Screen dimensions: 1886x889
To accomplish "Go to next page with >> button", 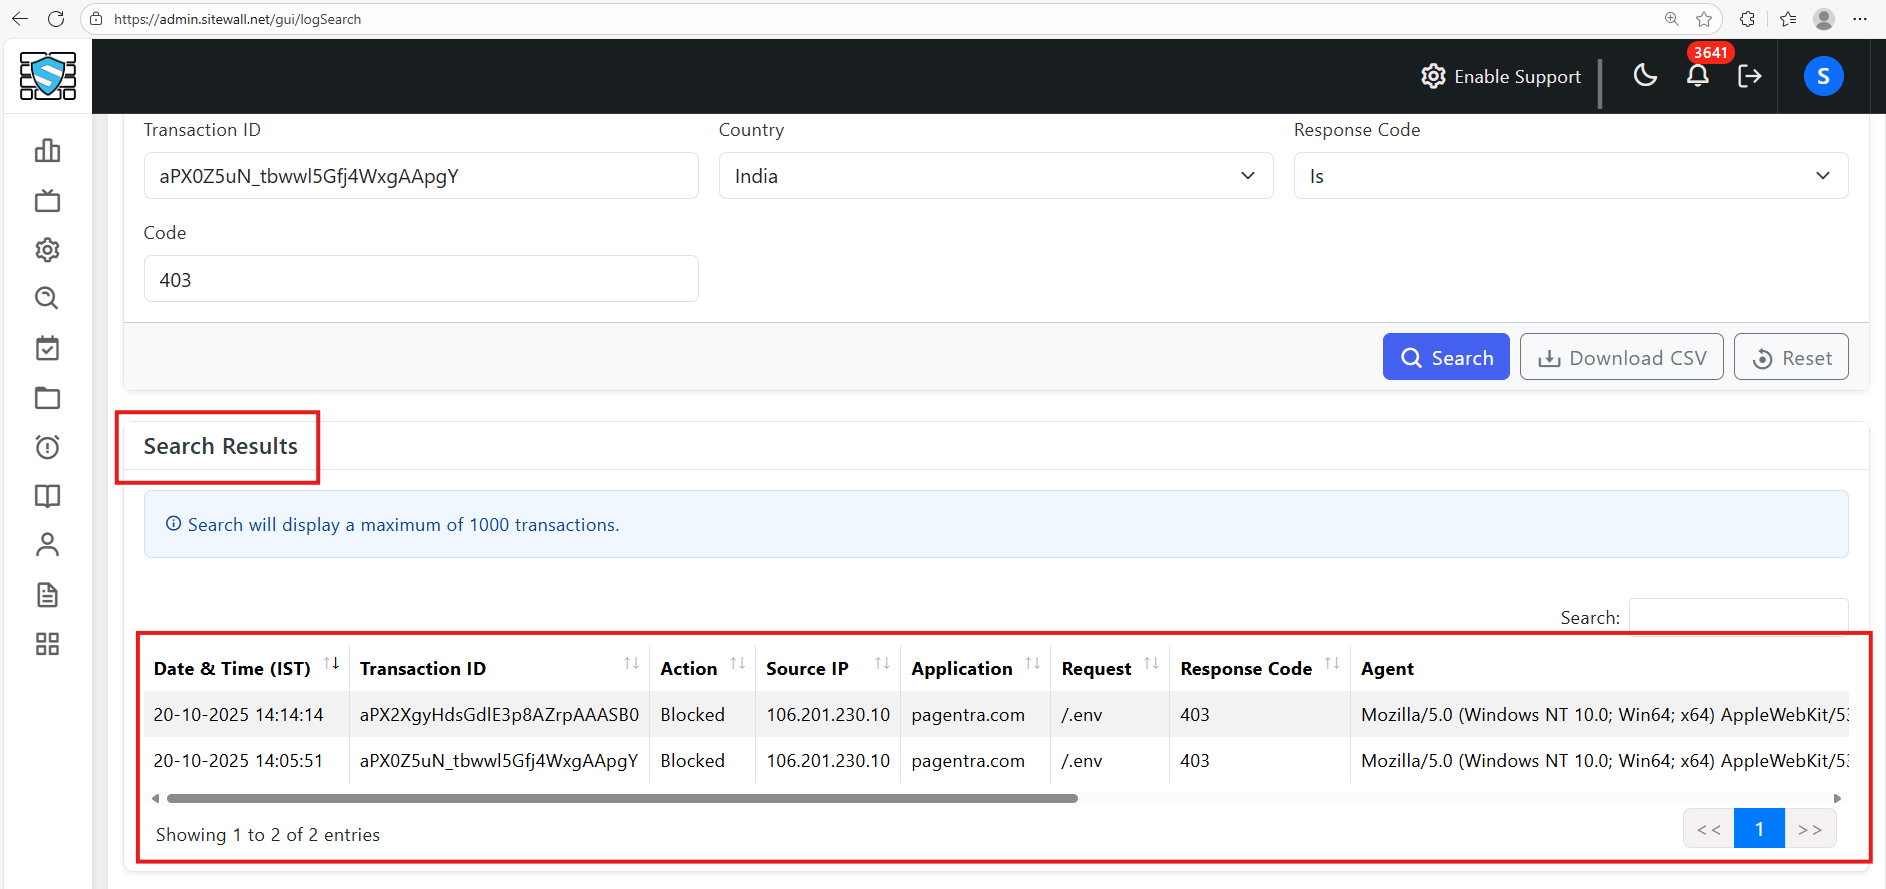I will coord(1810,829).
